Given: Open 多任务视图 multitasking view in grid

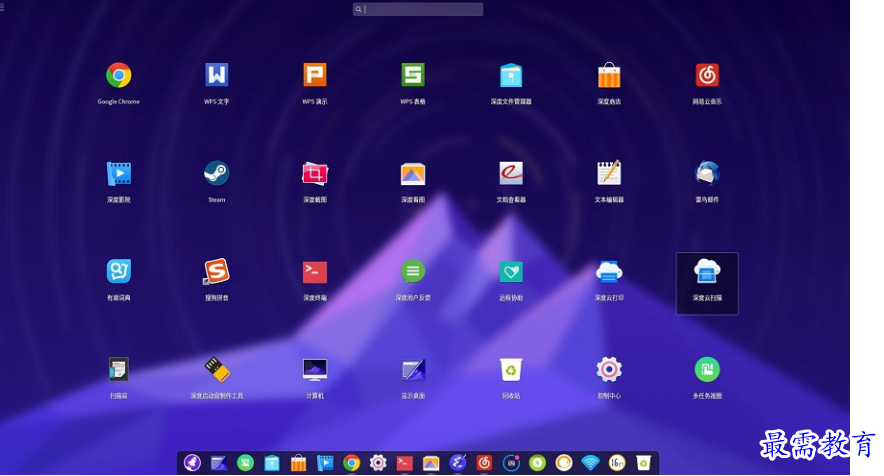Looking at the screenshot, I should (707, 369).
